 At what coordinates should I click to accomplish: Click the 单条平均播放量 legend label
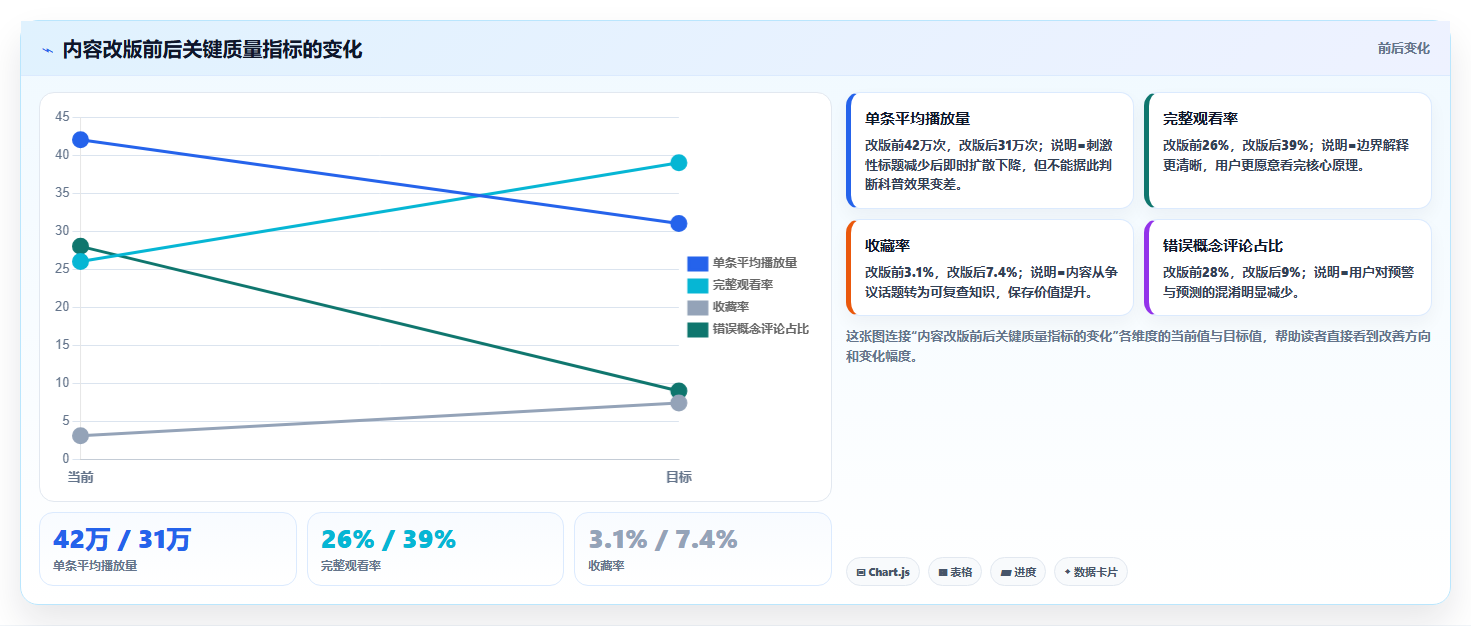pos(755,263)
